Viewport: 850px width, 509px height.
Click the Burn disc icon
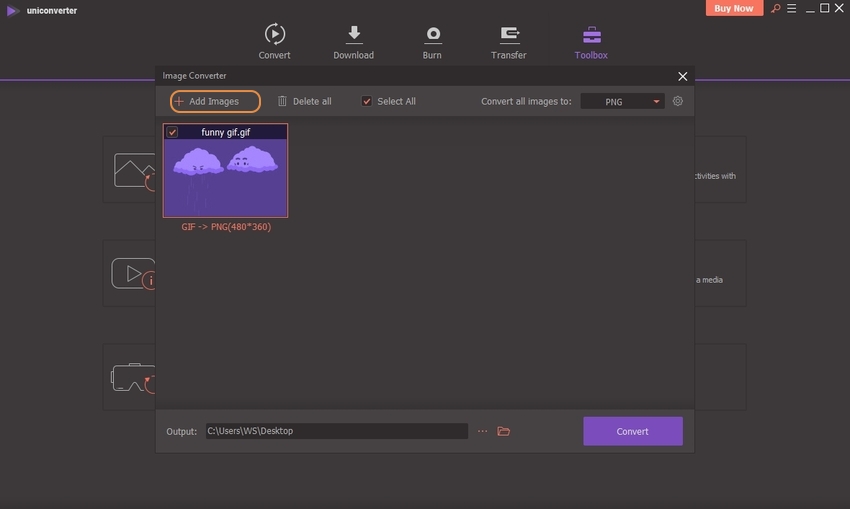pyautogui.click(x=433, y=35)
